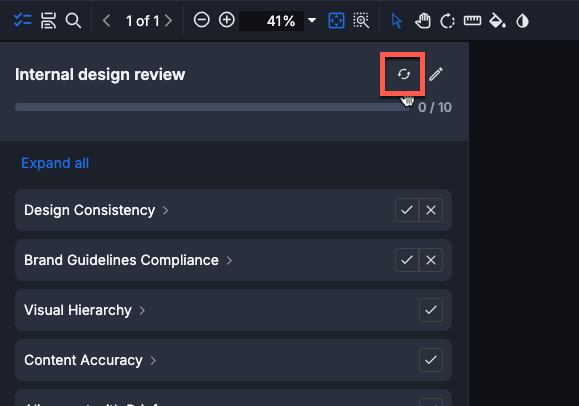Mark Brand Guidelines Compliance as failed

point(431,260)
